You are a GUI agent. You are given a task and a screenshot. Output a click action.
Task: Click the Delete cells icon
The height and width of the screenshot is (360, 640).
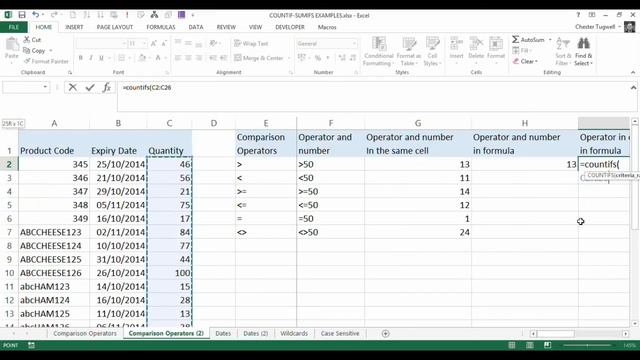pyautogui.click(x=476, y=43)
